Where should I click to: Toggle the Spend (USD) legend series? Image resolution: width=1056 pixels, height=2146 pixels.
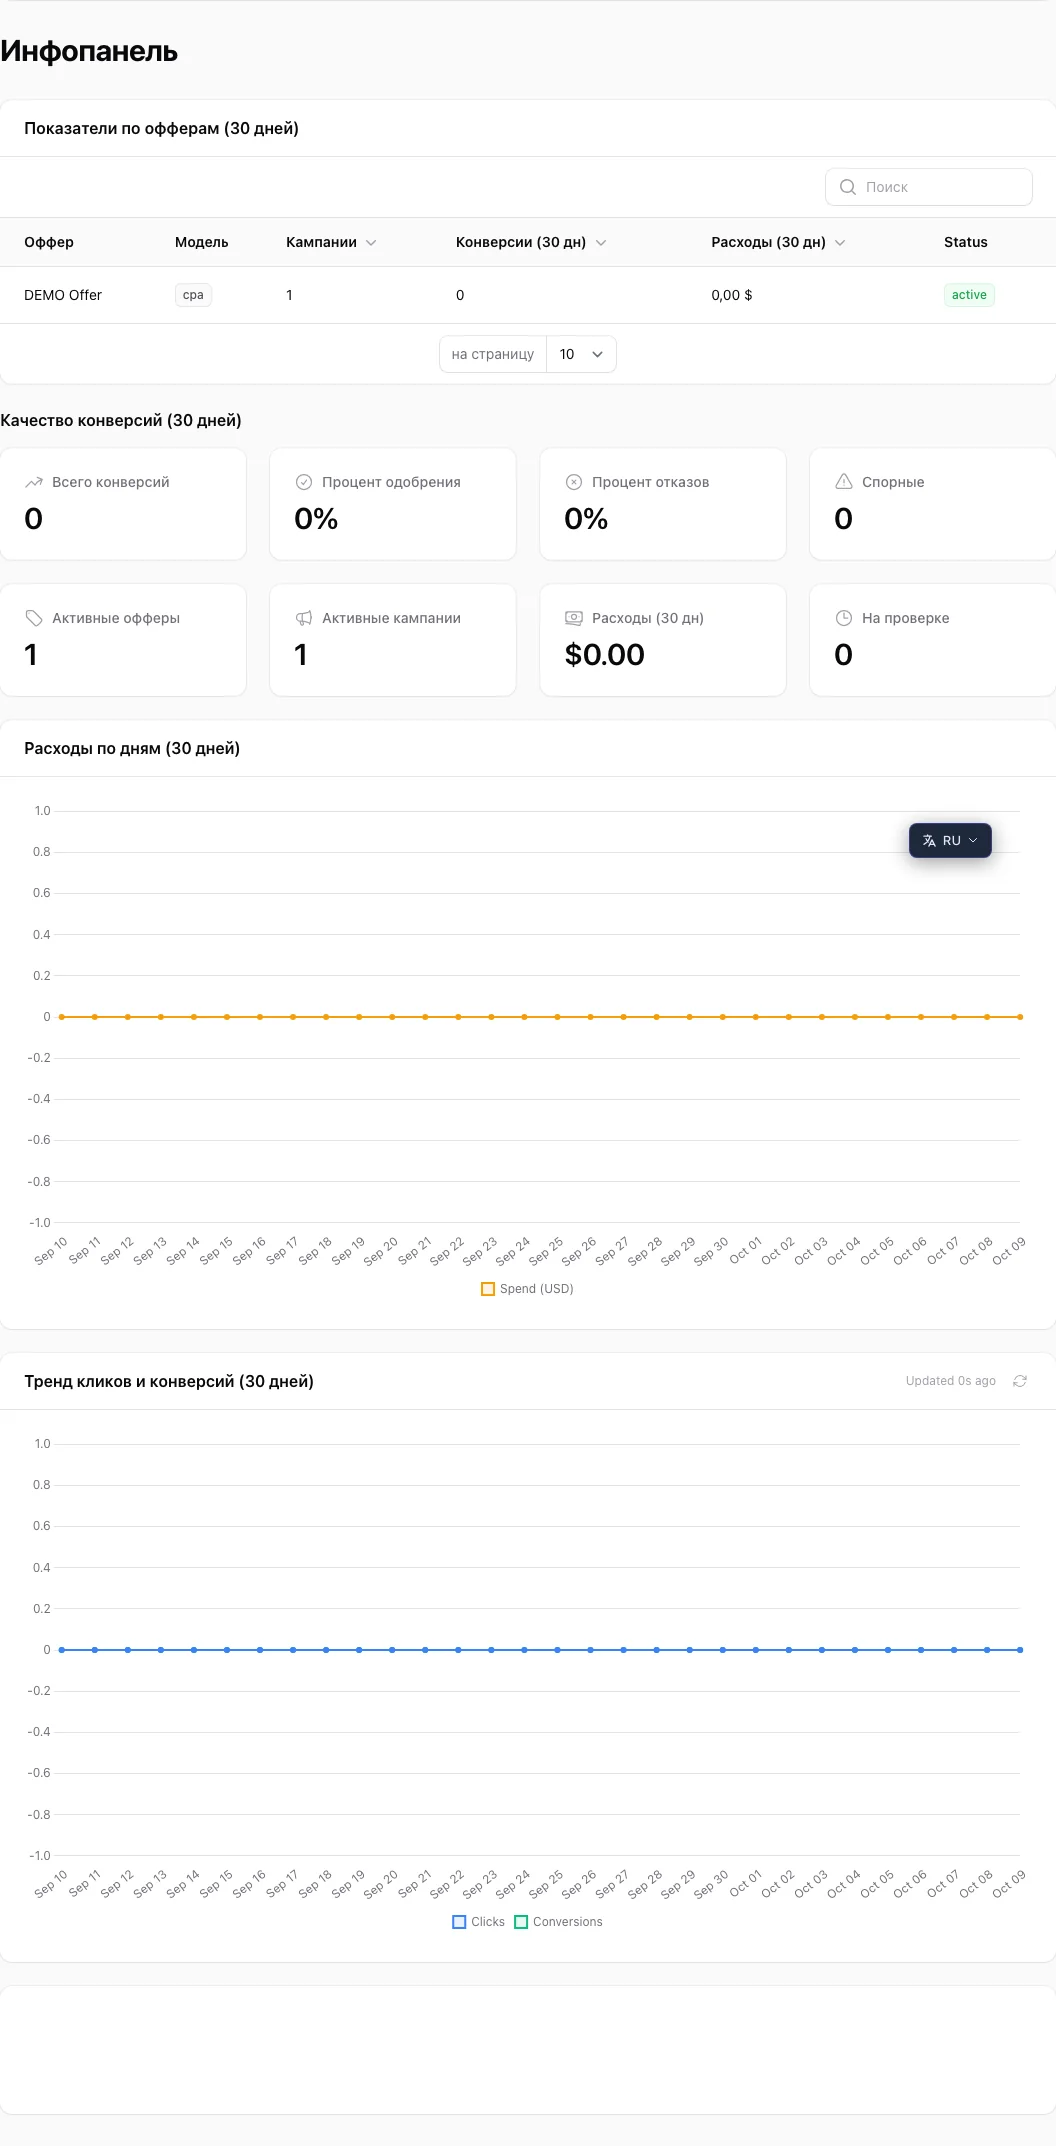point(528,1289)
